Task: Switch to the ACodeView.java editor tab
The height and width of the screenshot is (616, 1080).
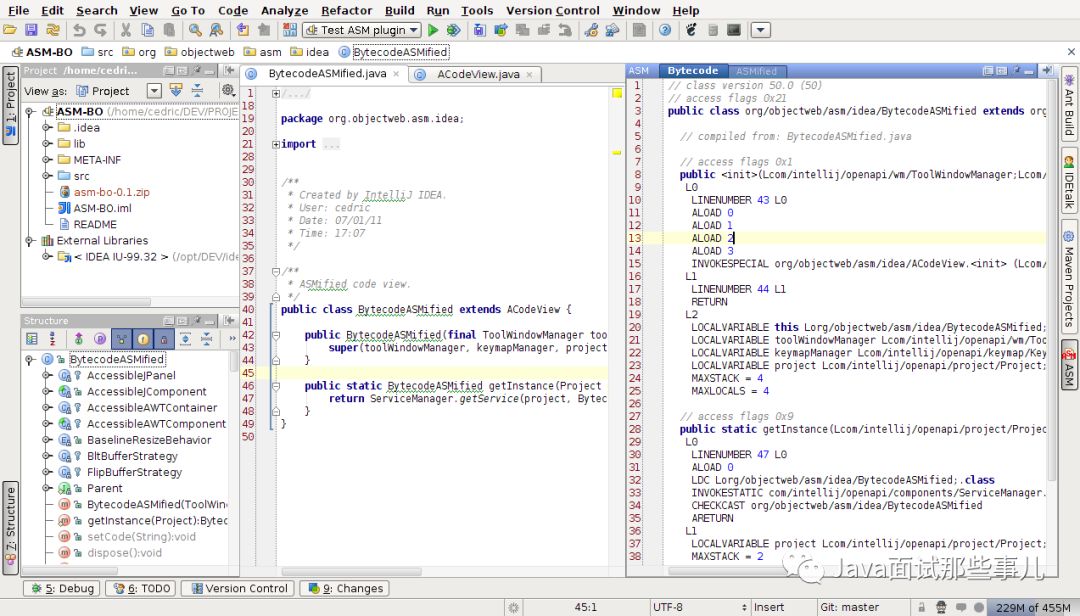Action: [x=477, y=74]
